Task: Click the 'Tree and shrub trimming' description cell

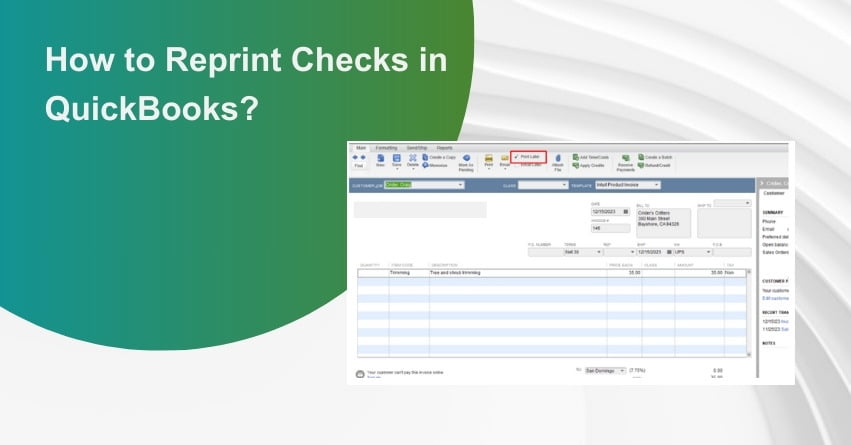Action: 518,272
